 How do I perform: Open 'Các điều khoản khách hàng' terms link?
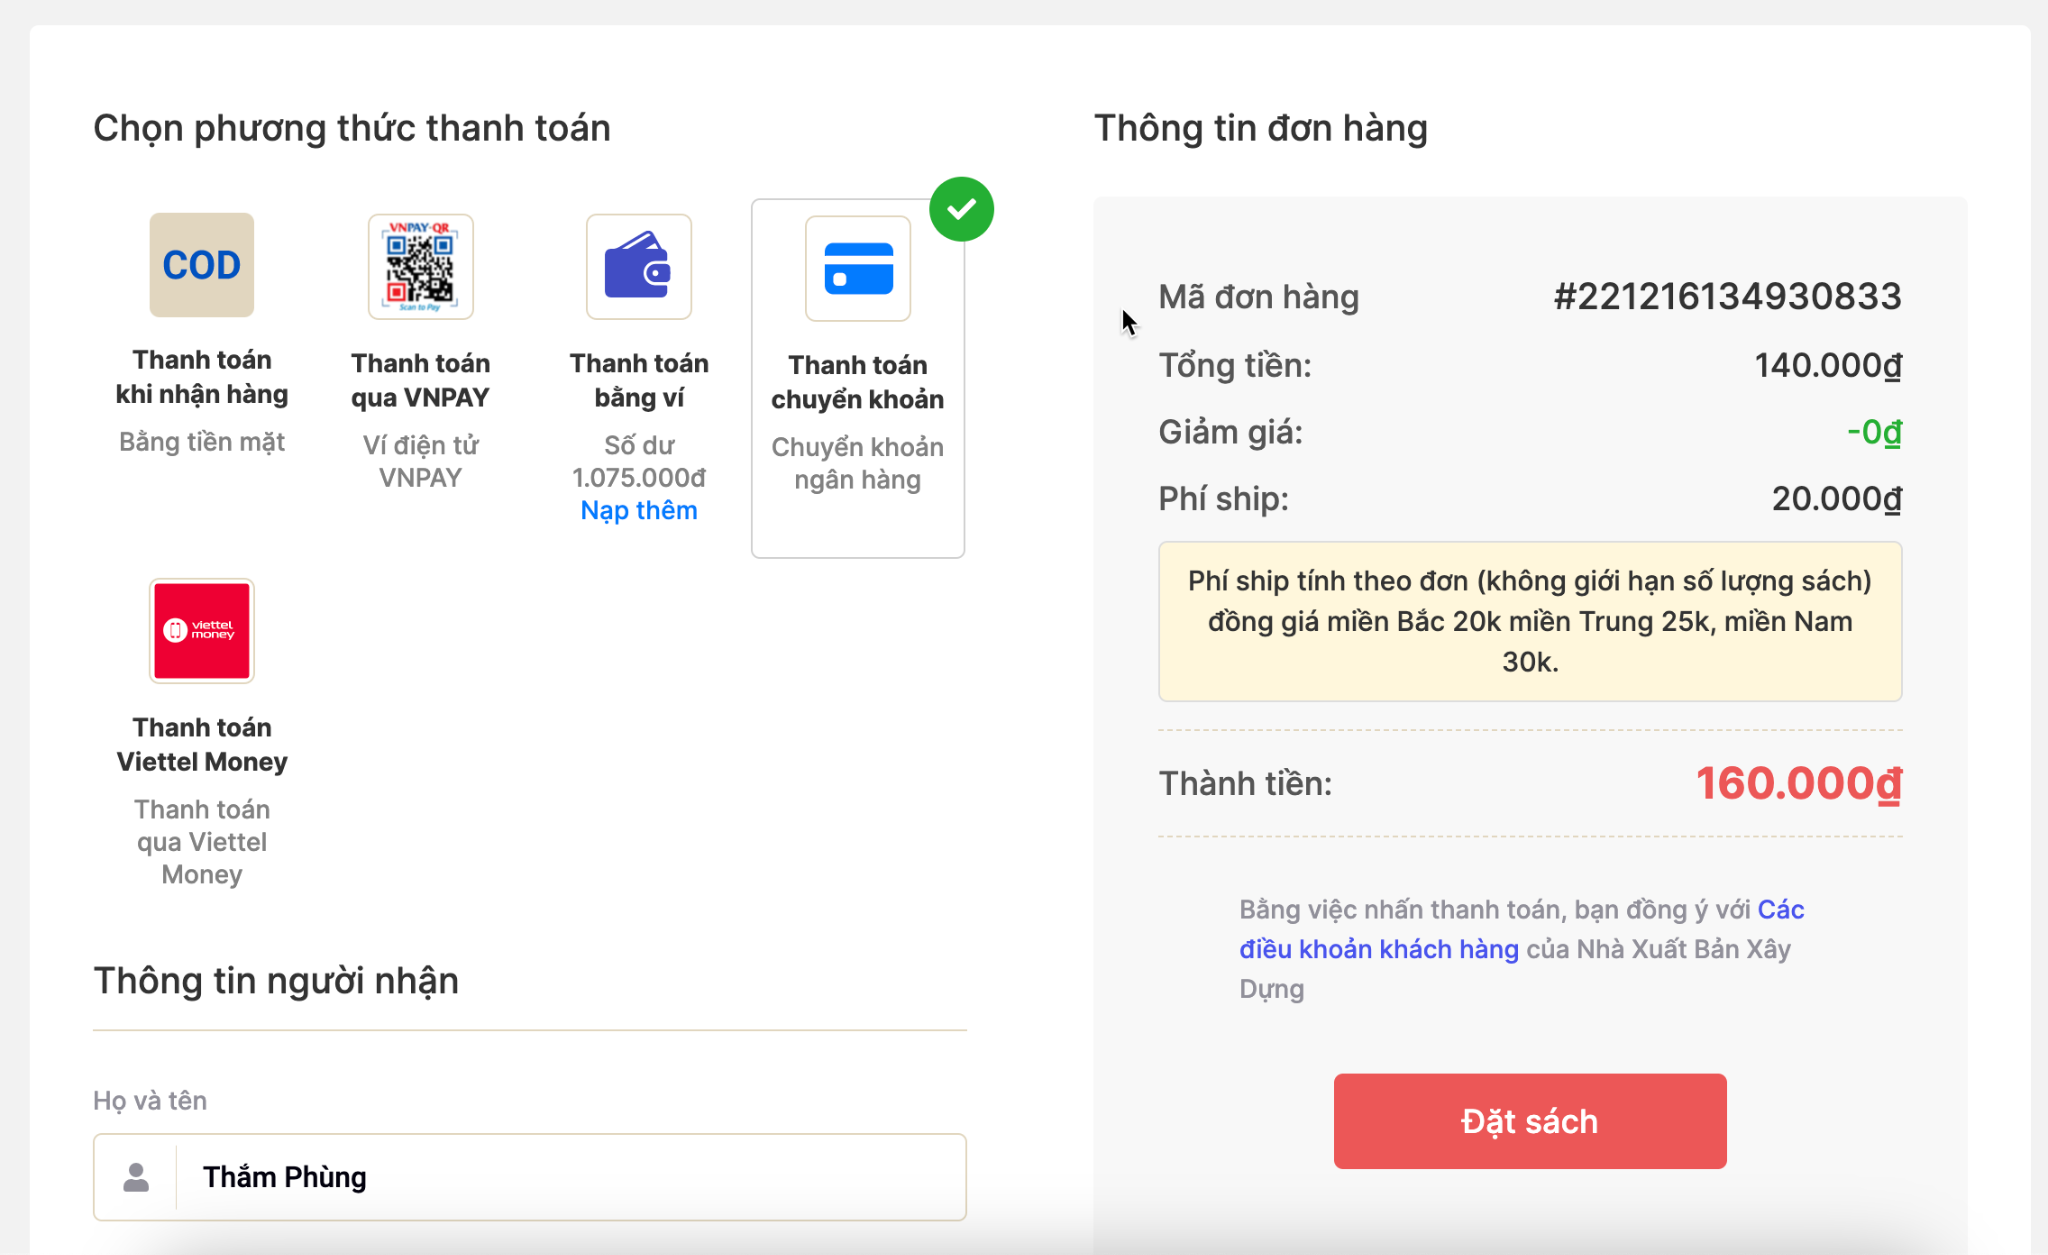(1522, 929)
